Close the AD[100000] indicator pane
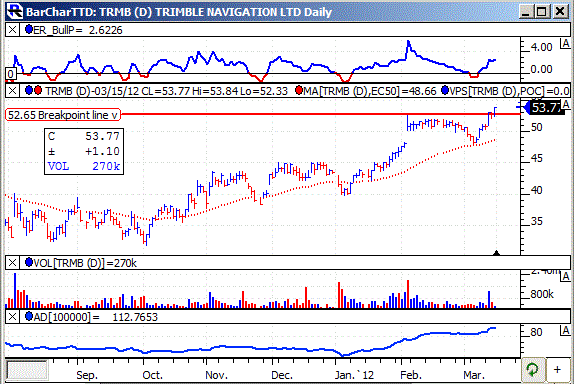The height and width of the screenshot is (384, 574). coord(12,317)
